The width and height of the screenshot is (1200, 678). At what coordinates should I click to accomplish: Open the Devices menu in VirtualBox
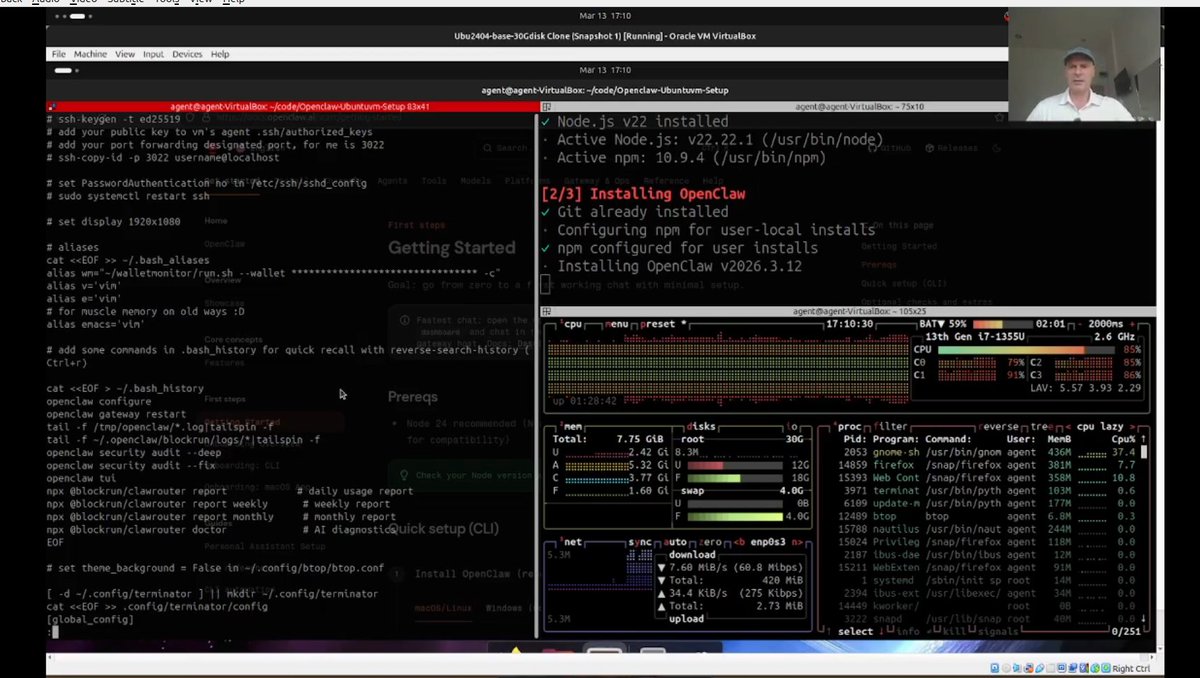[186, 54]
